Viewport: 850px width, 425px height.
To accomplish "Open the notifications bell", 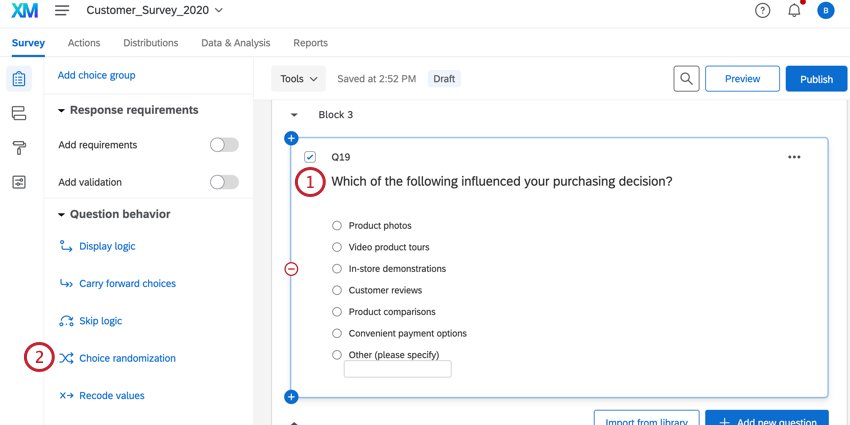I will coord(794,11).
